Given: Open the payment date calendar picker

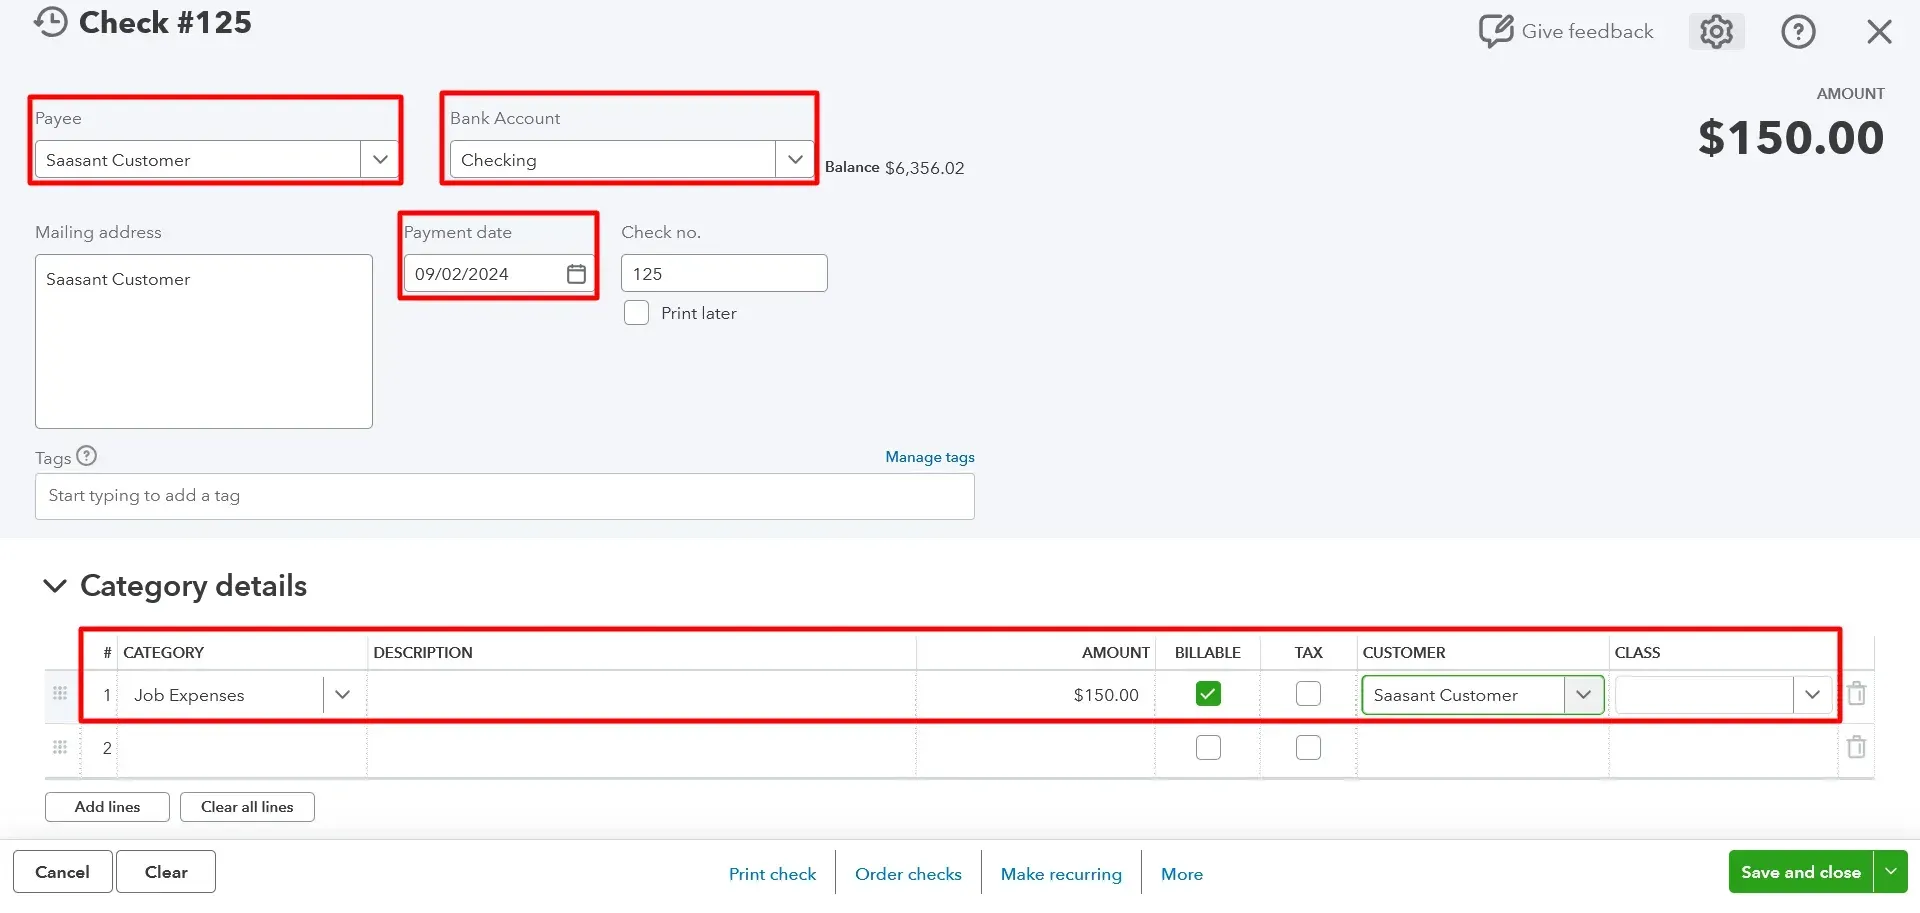Looking at the screenshot, I should (576, 274).
